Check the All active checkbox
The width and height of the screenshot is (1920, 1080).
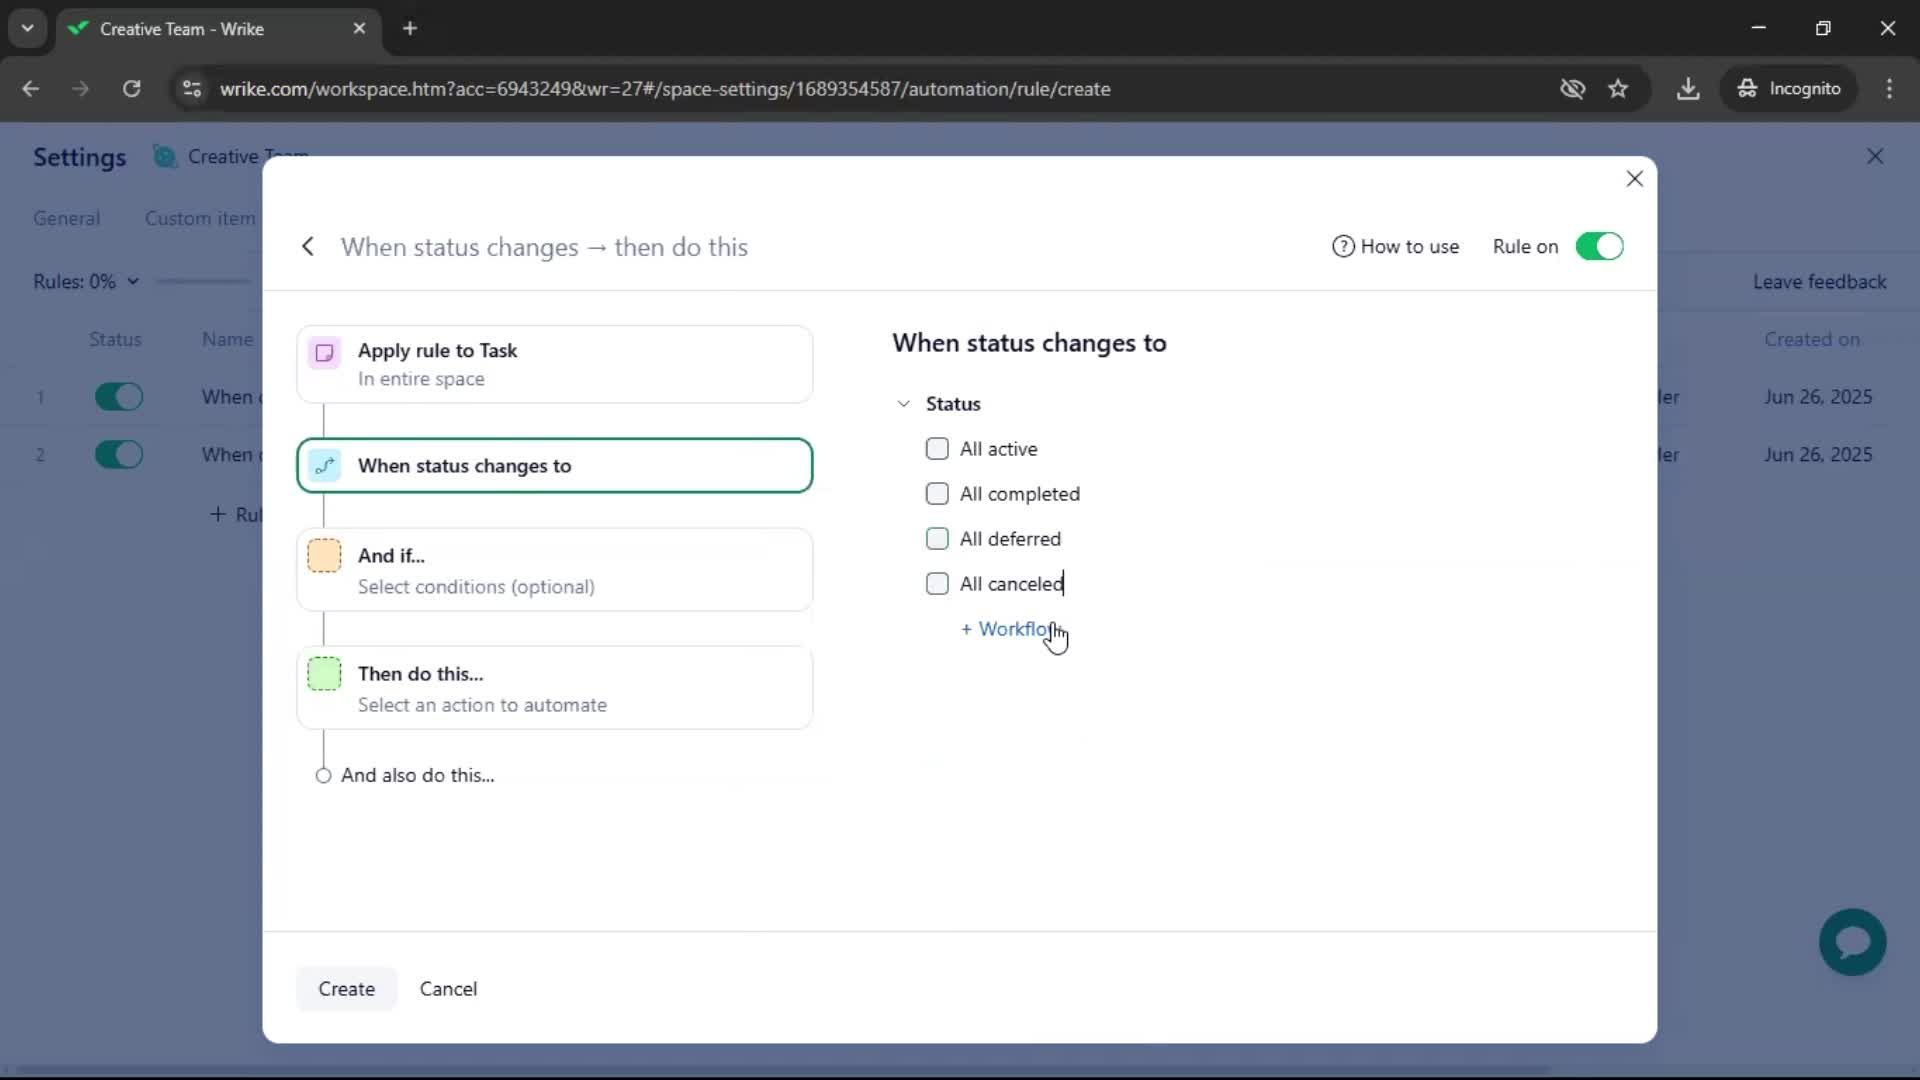tap(937, 449)
